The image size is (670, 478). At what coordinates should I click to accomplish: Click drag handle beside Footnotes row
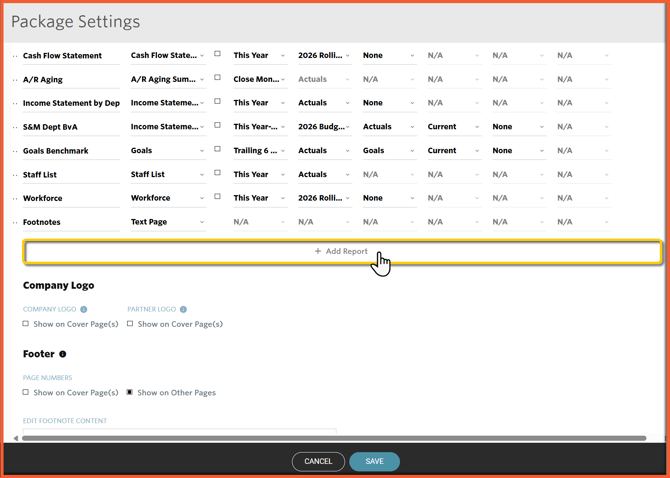(x=15, y=223)
